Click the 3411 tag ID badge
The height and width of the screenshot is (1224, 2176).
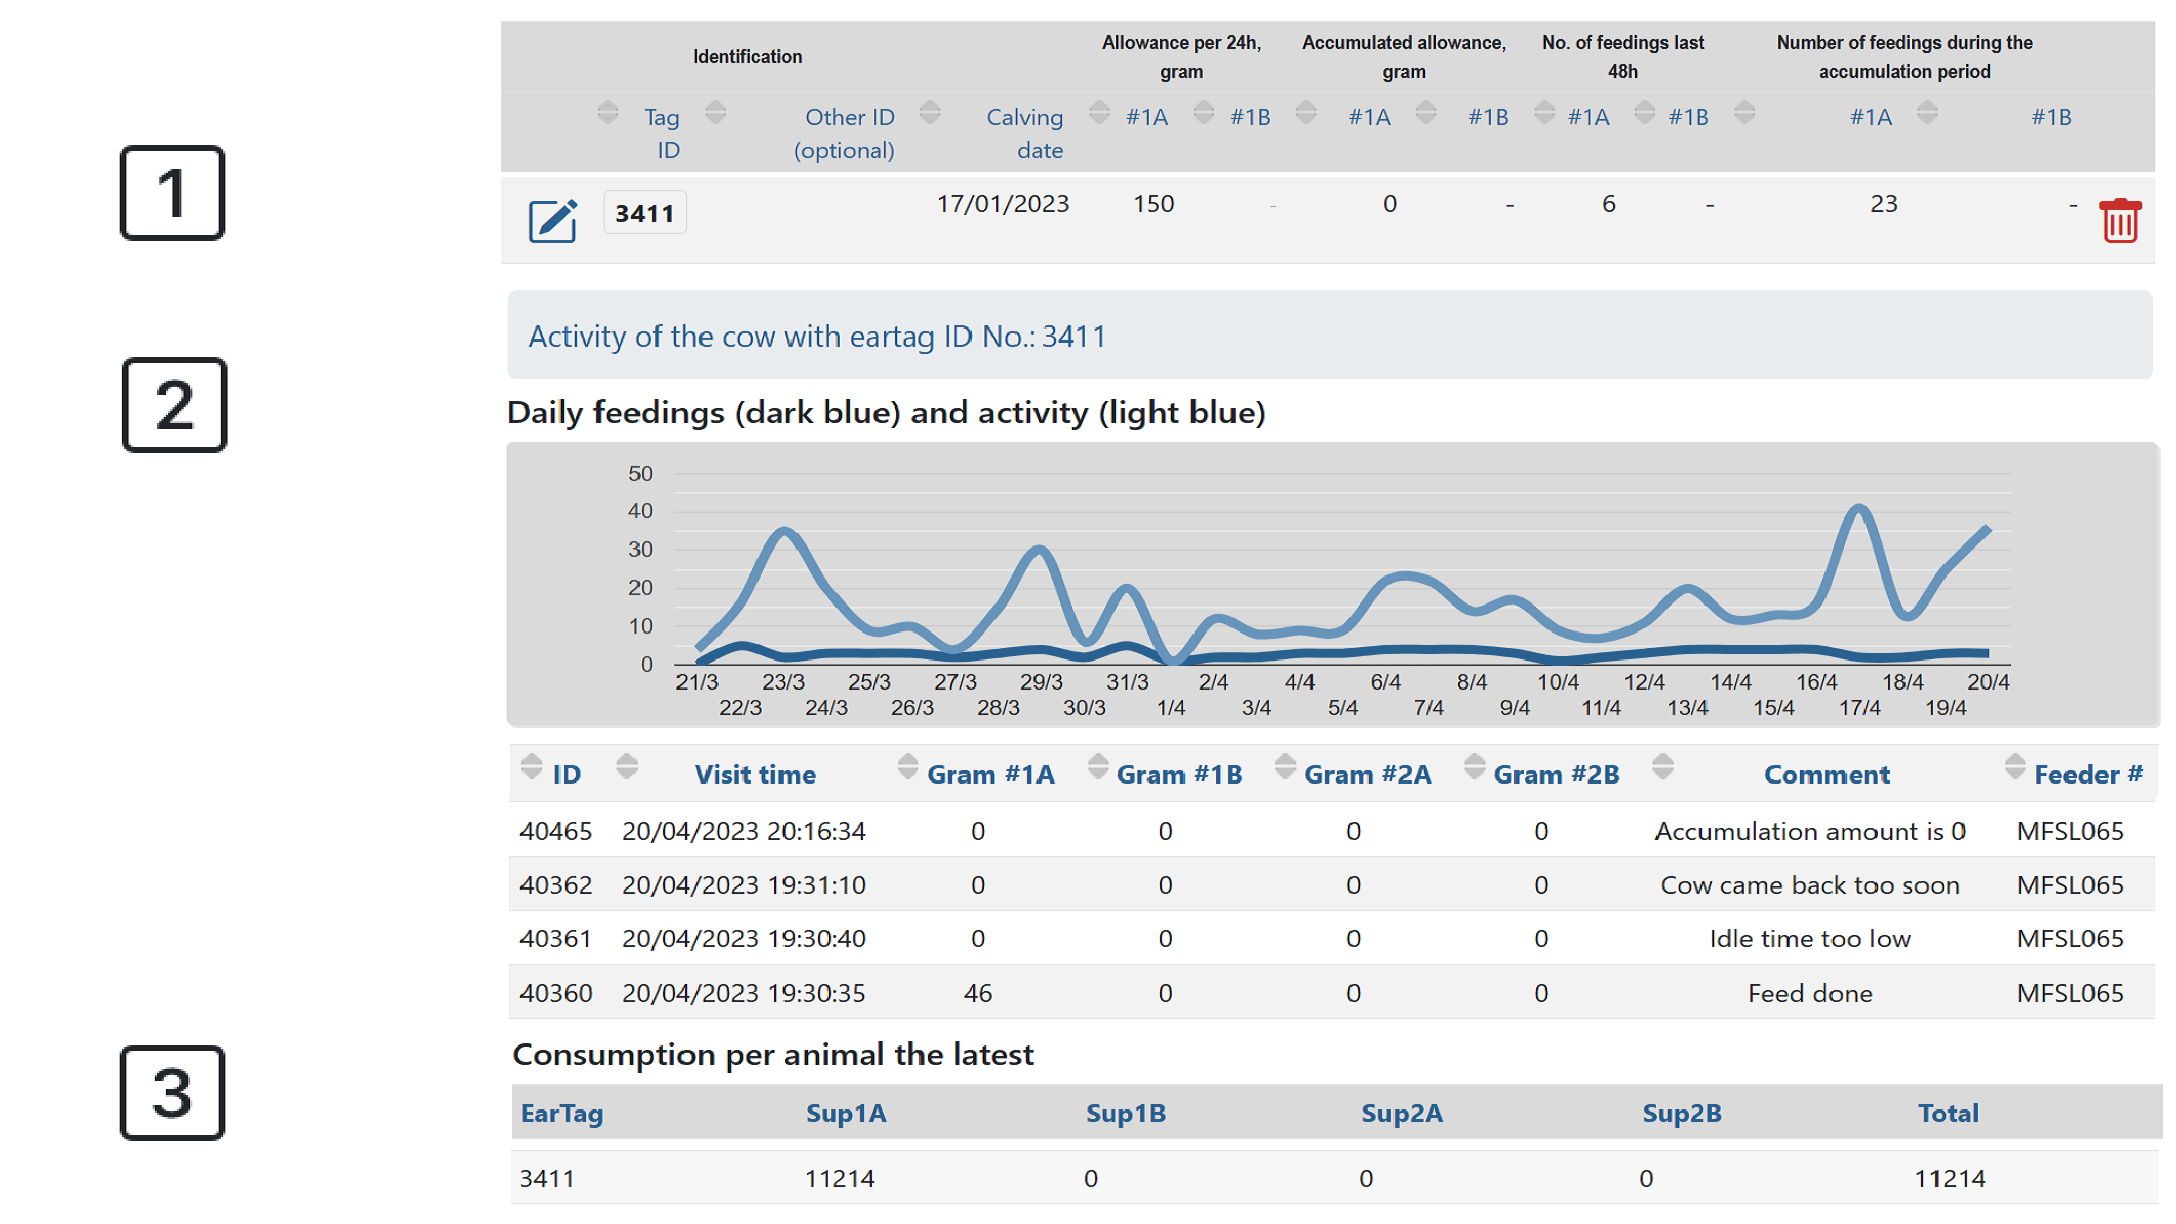(x=645, y=213)
